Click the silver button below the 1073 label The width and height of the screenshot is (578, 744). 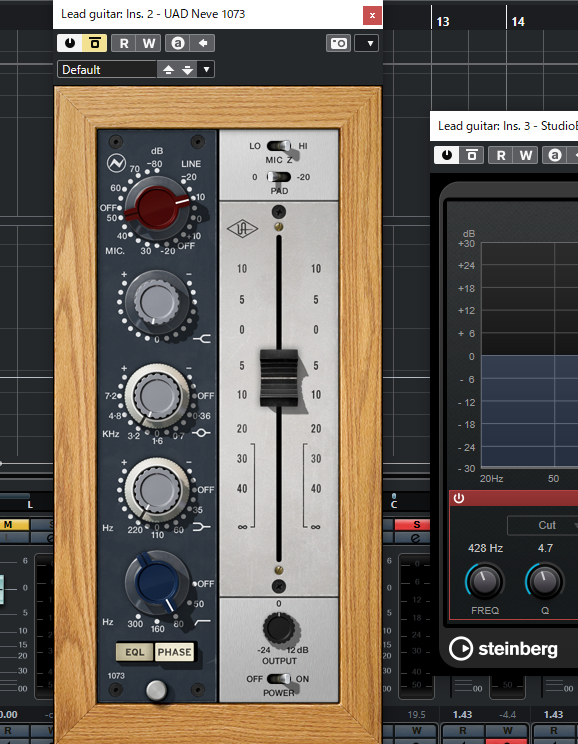tap(156, 690)
